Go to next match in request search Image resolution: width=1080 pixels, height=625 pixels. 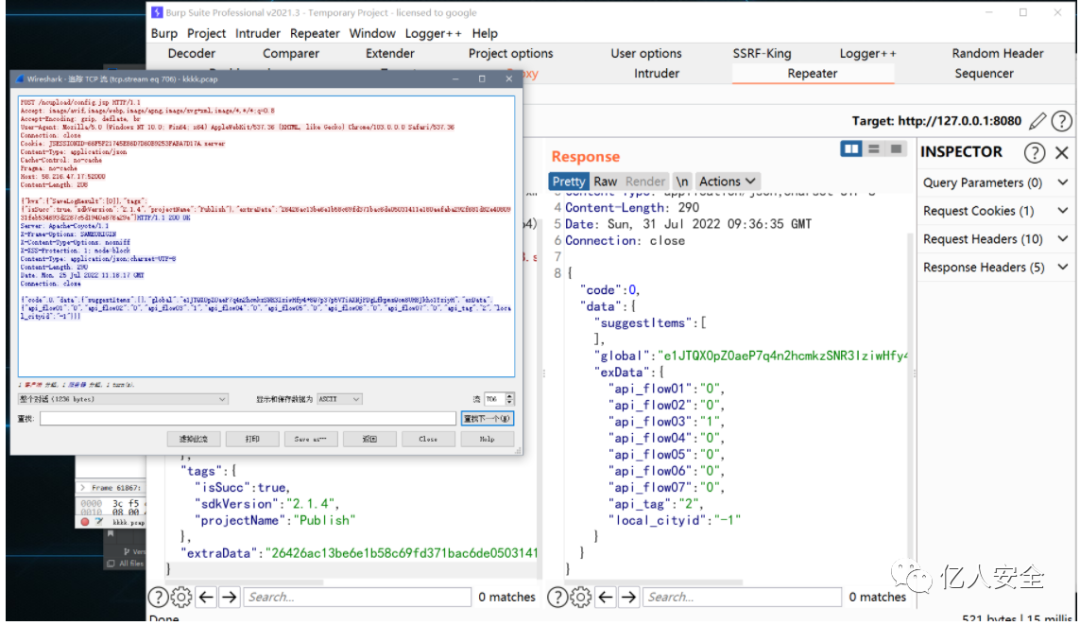229,597
